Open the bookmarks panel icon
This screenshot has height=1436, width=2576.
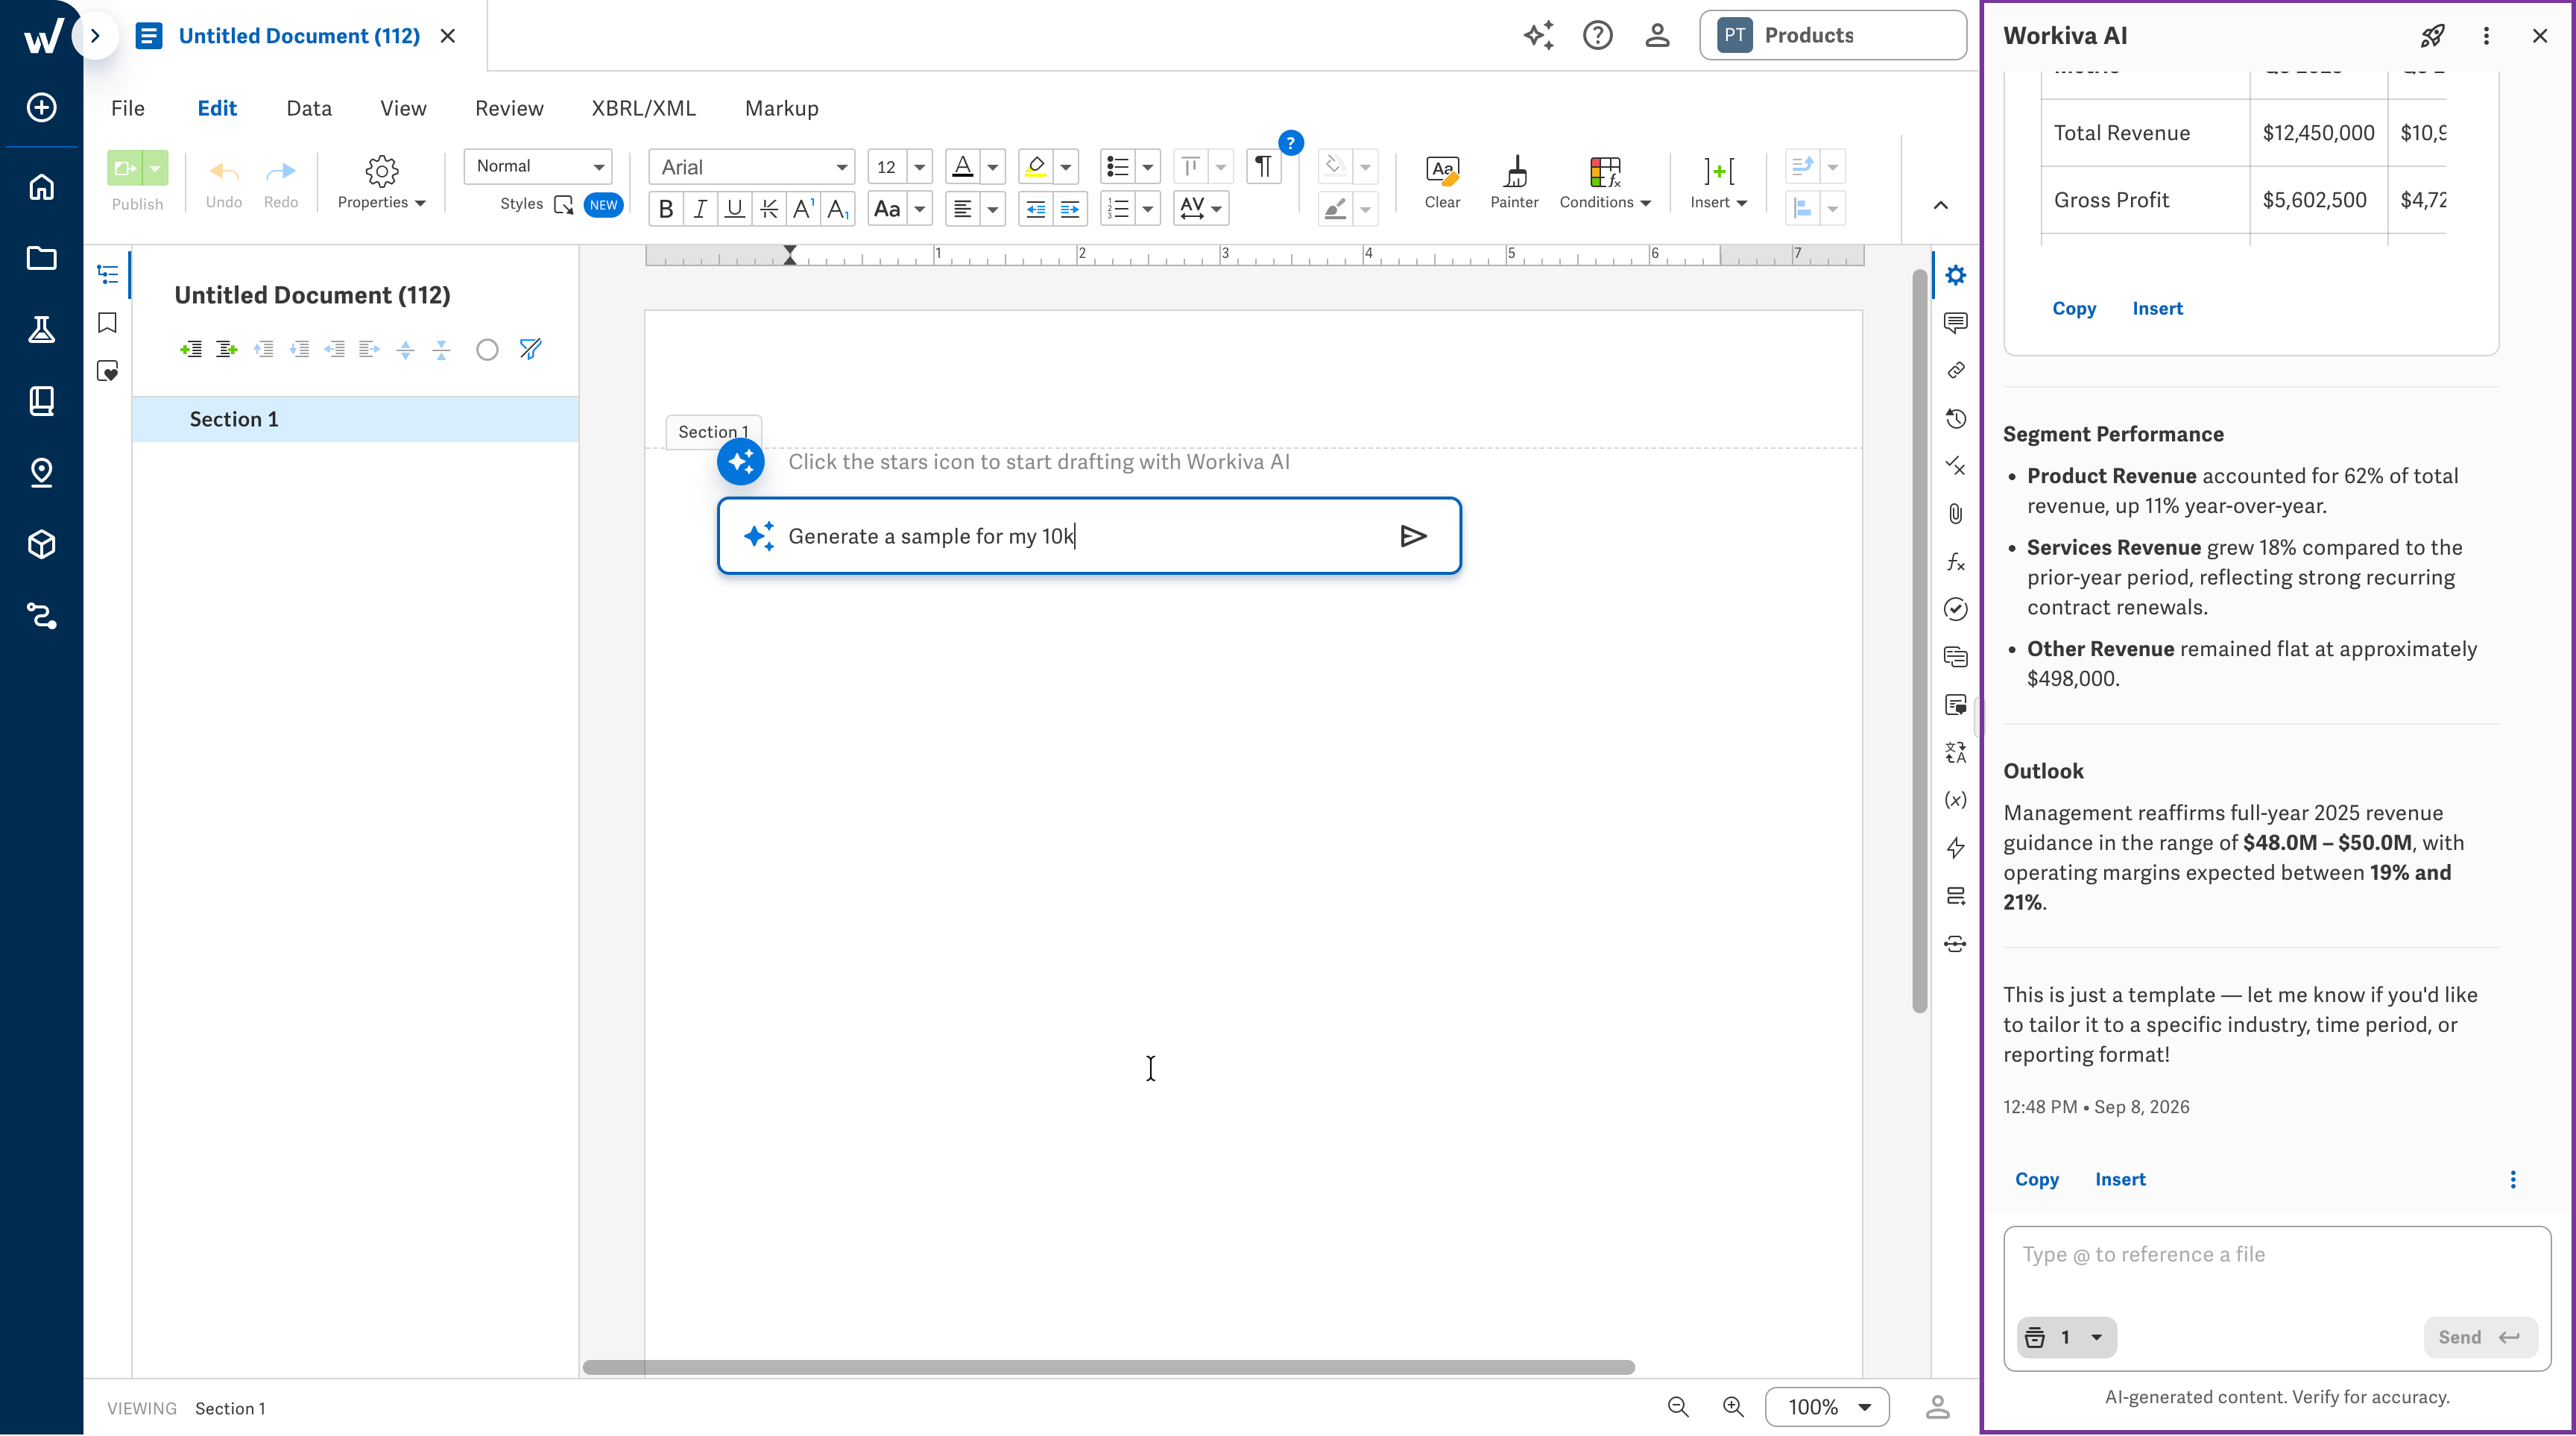[x=107, y=322]
